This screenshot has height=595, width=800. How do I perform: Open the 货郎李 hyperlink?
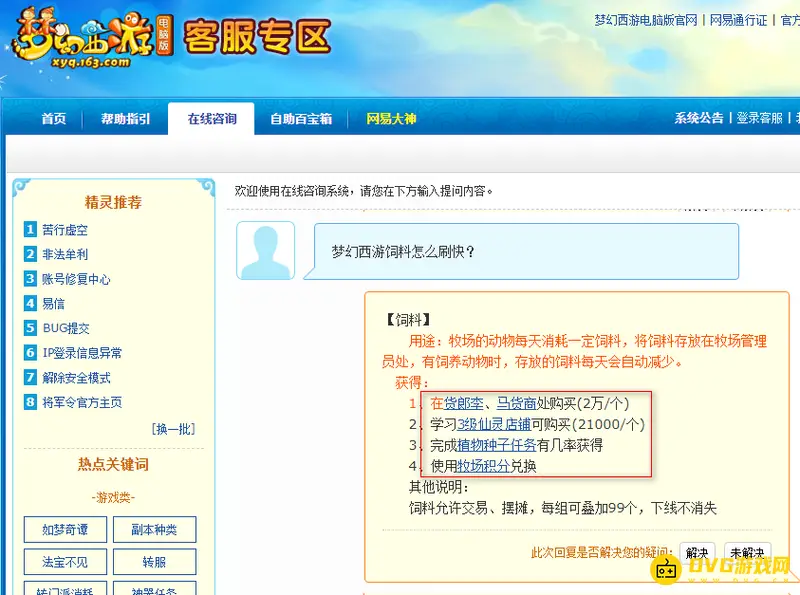coord(463,403)
